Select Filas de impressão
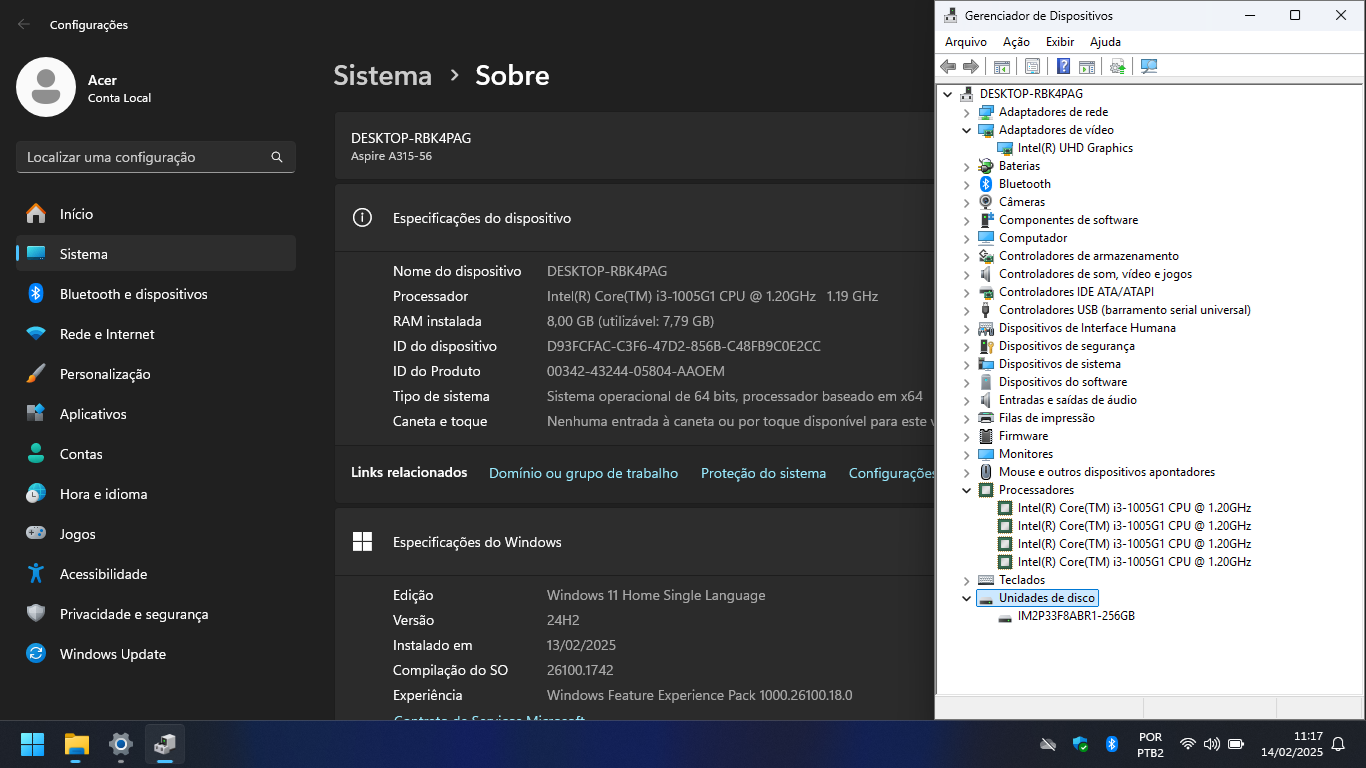The height and width of the screenshot is (768, 1366). pos(1046,418)
